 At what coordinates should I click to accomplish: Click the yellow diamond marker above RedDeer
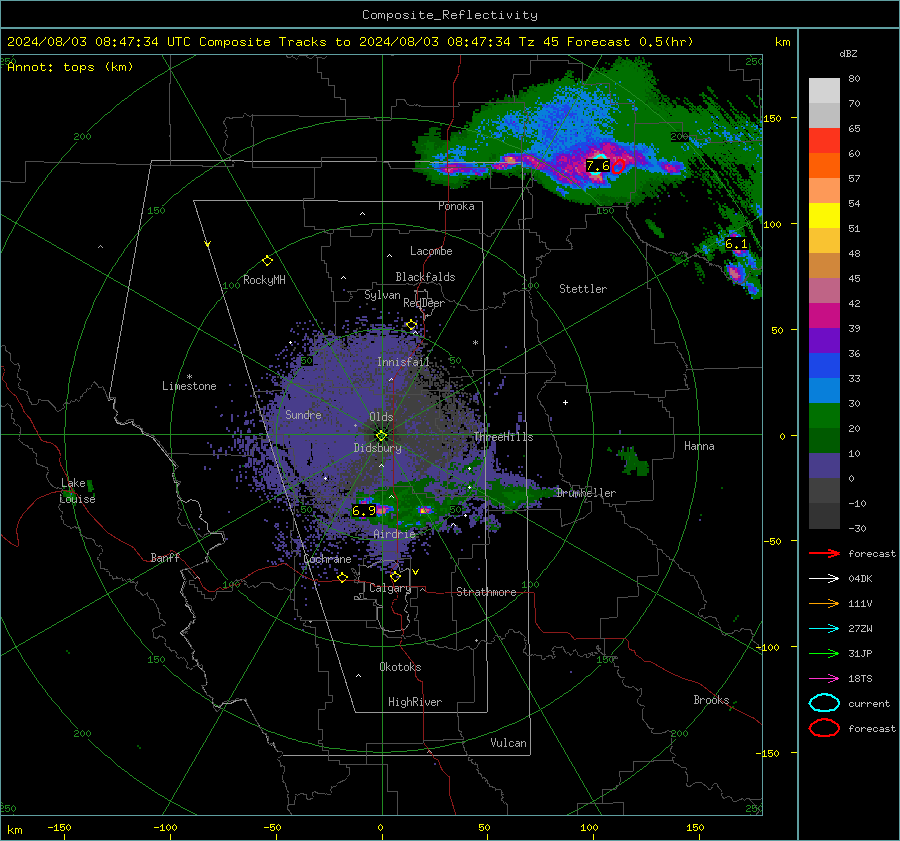pos(412,325)
